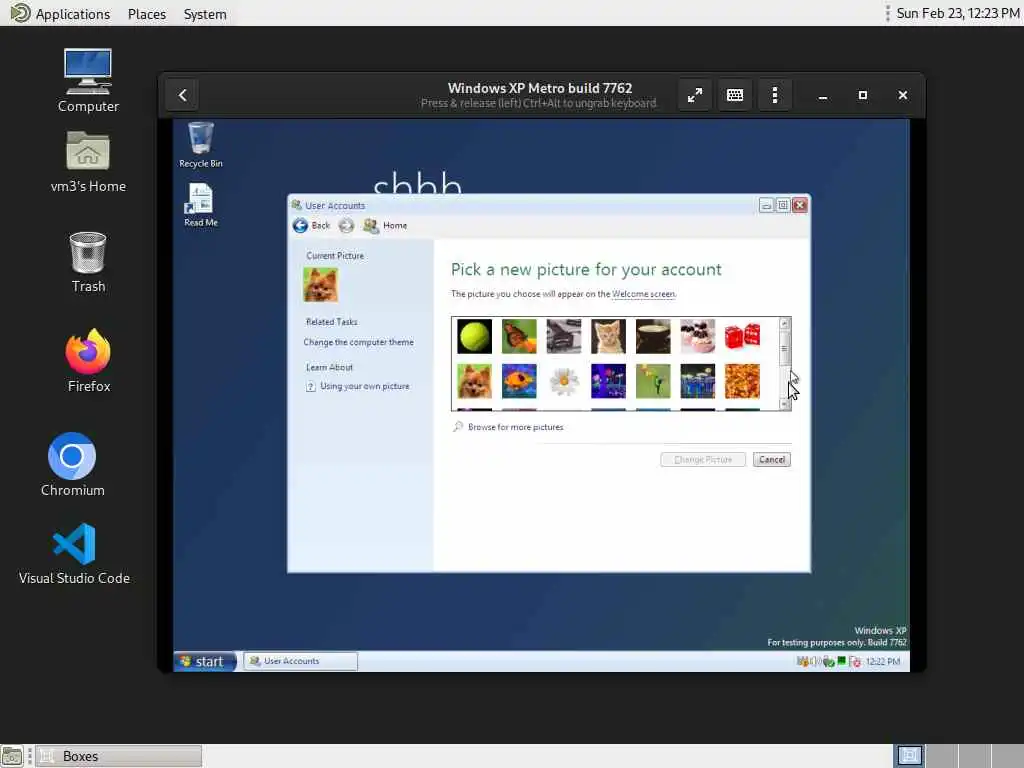Open the System menu
Viewport: 1024px width, 768px height.
coord(205,14)
